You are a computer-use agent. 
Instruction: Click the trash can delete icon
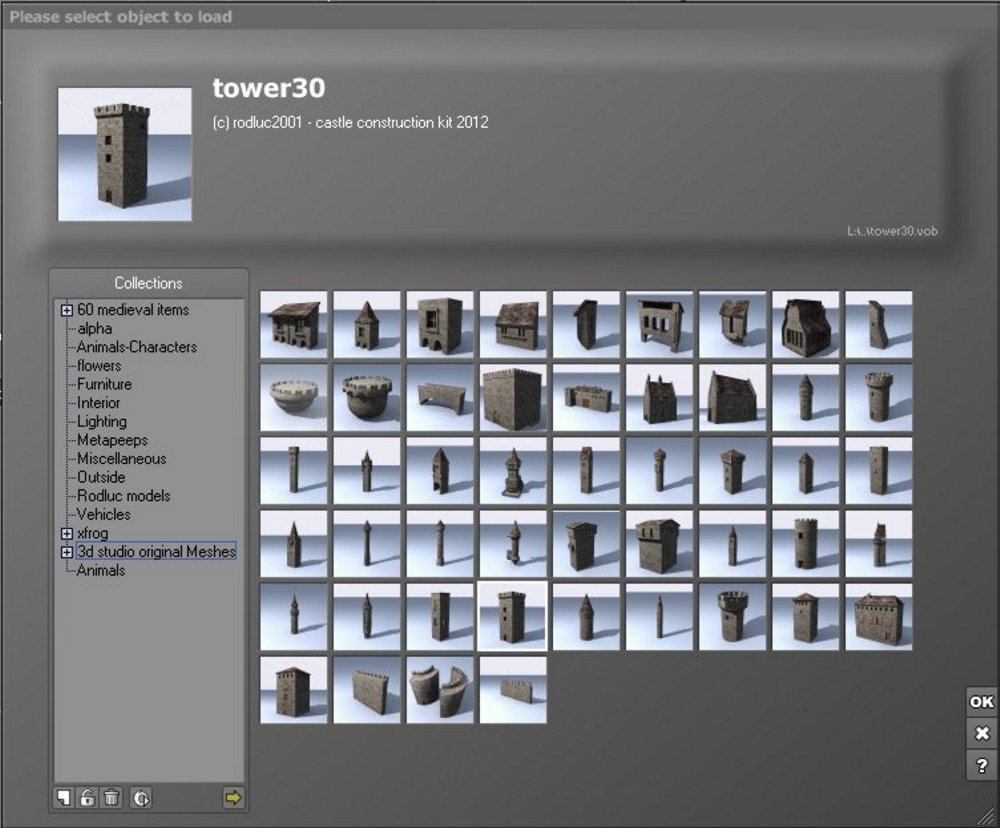pyautogui.click(x=112, y=797)
